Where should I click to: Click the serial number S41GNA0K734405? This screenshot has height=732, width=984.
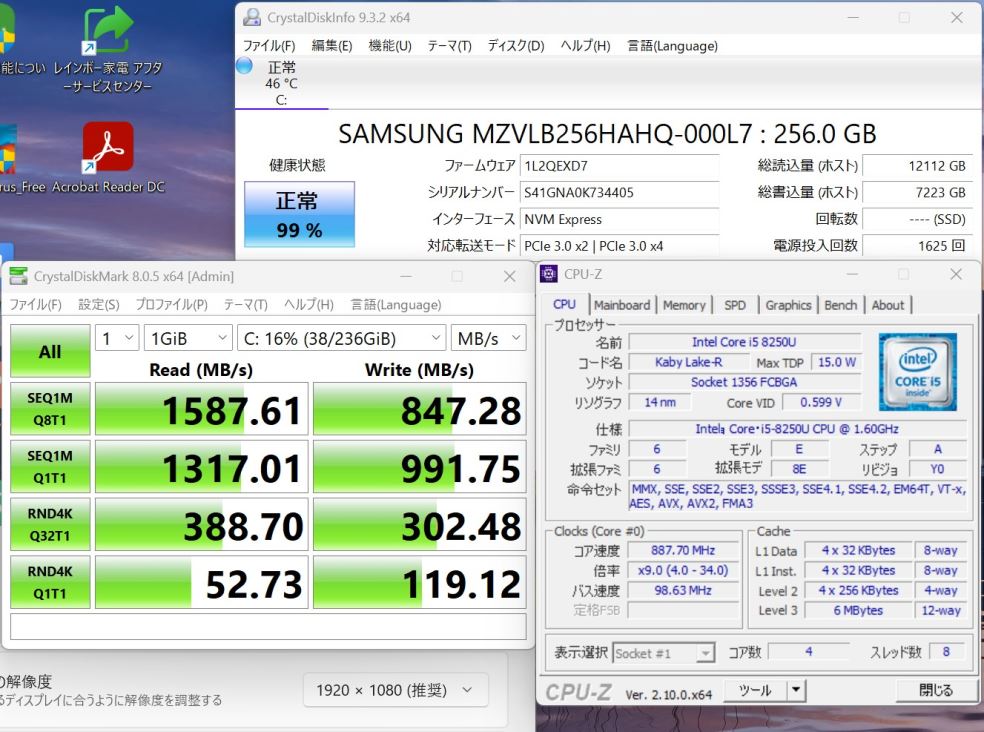pos(619,193)
